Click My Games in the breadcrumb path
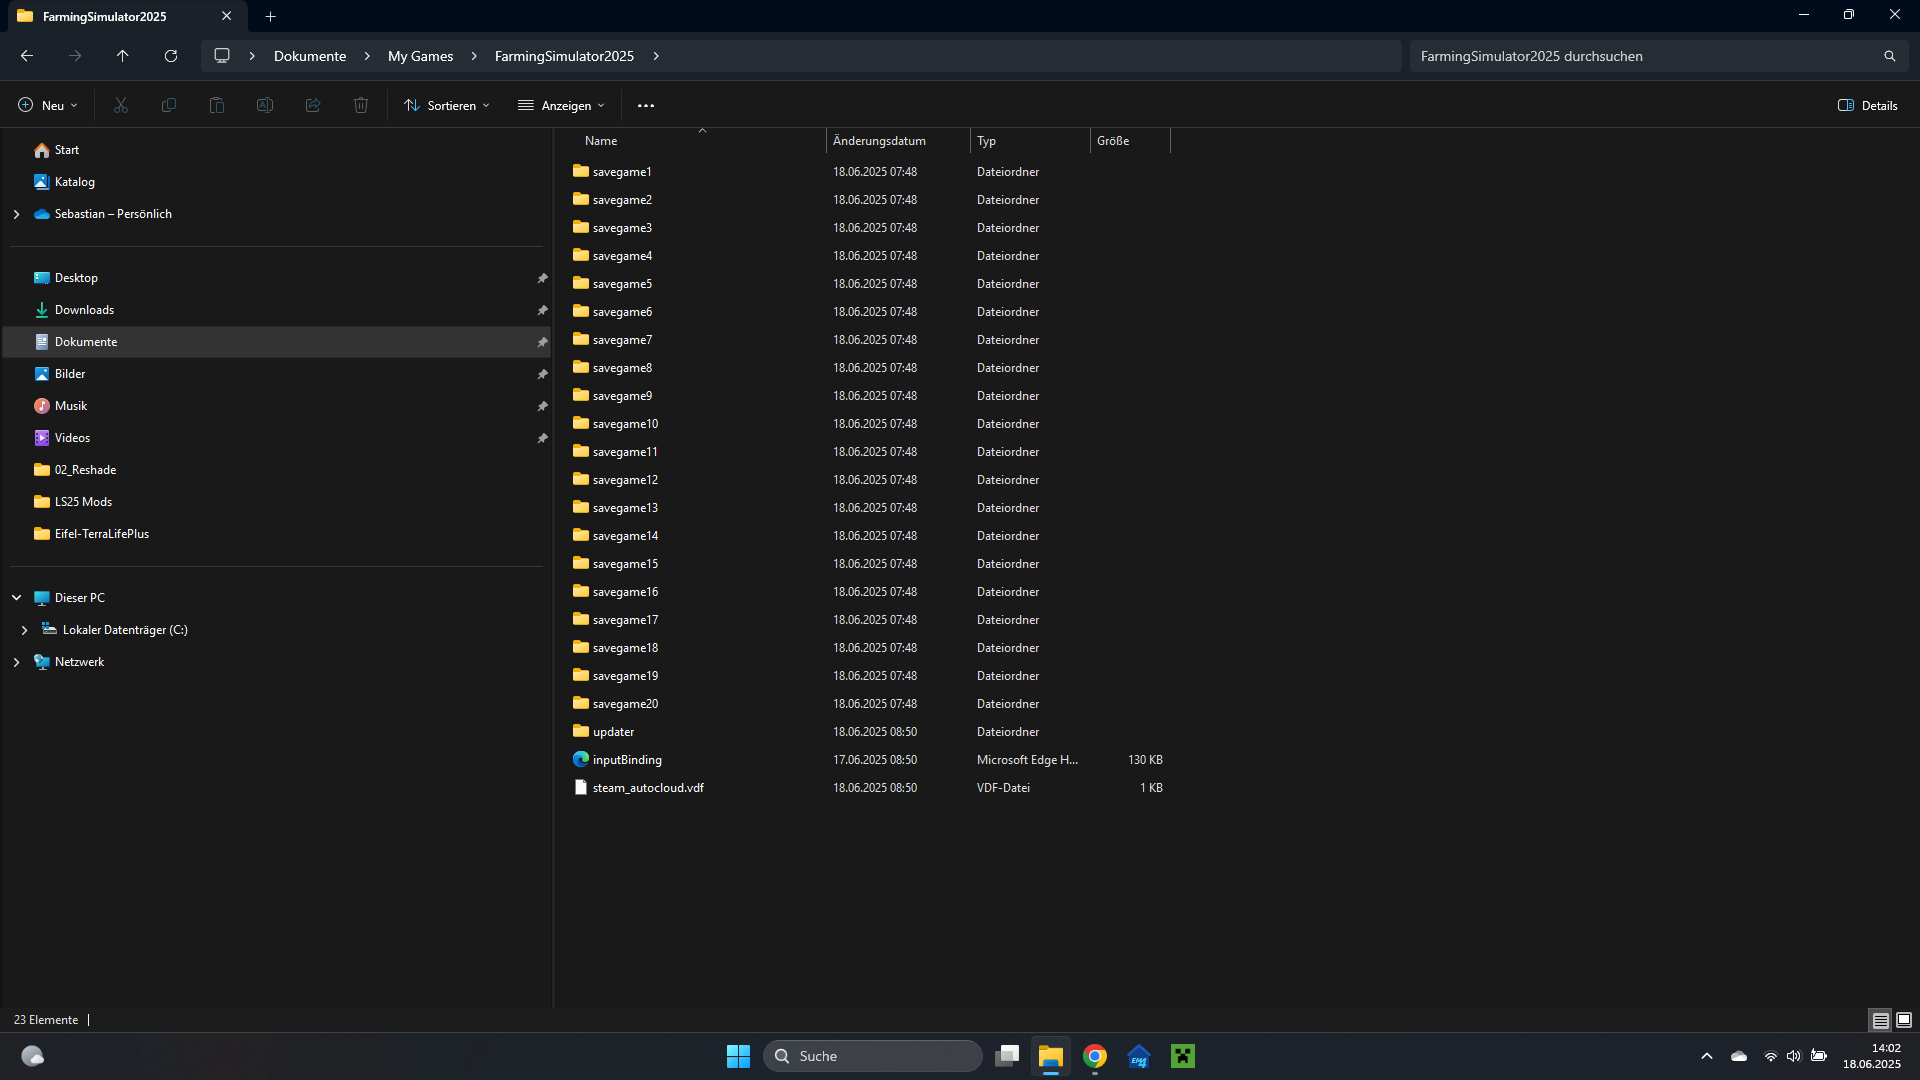The image size is (1920, 1080). coord(420,56)
